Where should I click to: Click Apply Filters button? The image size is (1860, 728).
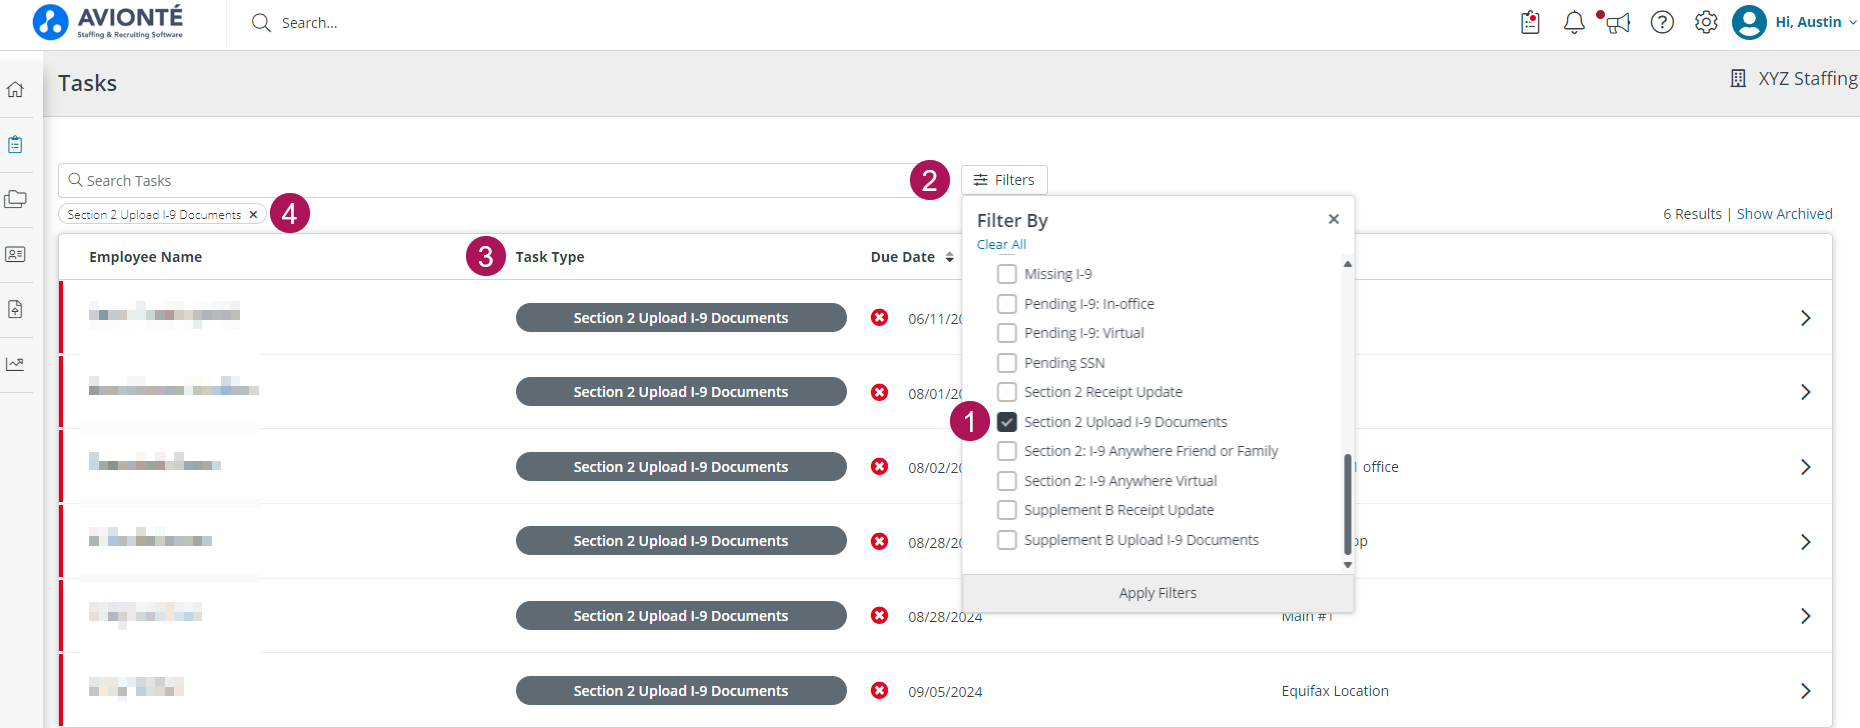click(x=1158, y=593)
